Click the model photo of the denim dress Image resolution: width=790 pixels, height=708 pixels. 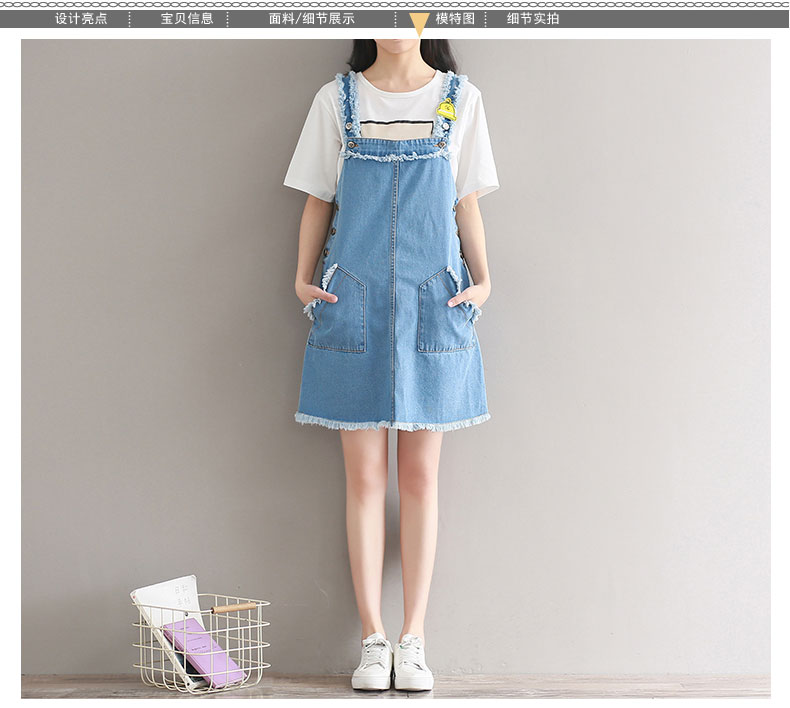pos(396,368)
